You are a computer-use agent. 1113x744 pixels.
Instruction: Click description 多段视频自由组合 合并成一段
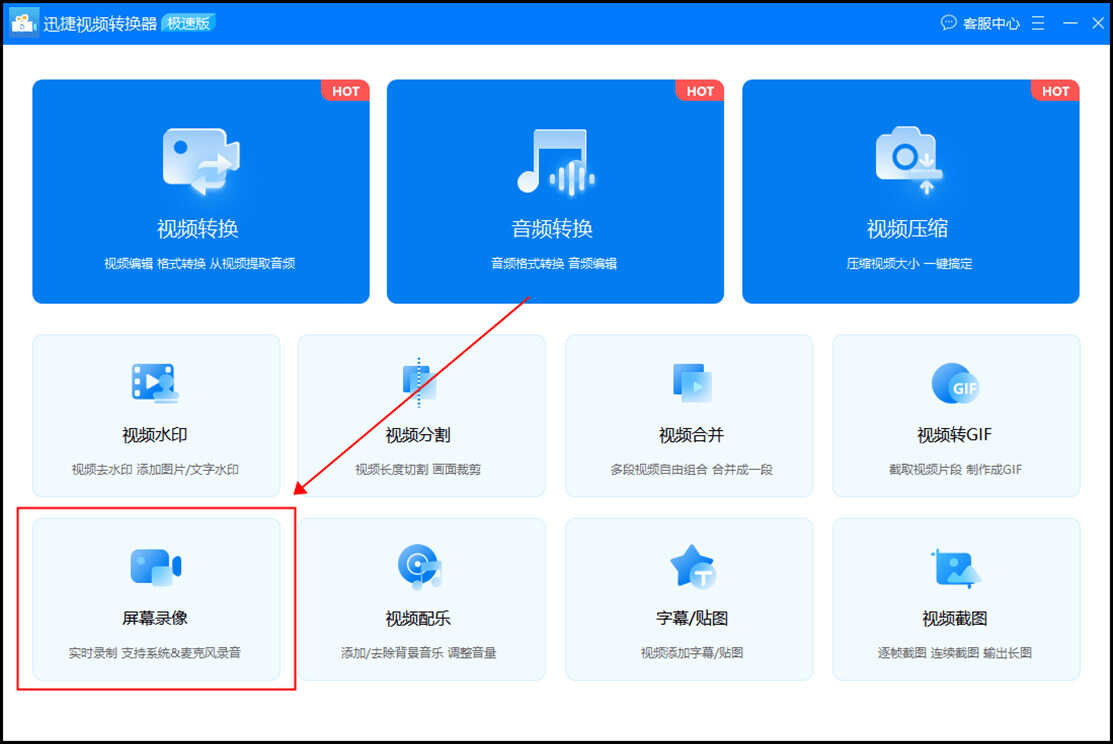pos(691,469)
